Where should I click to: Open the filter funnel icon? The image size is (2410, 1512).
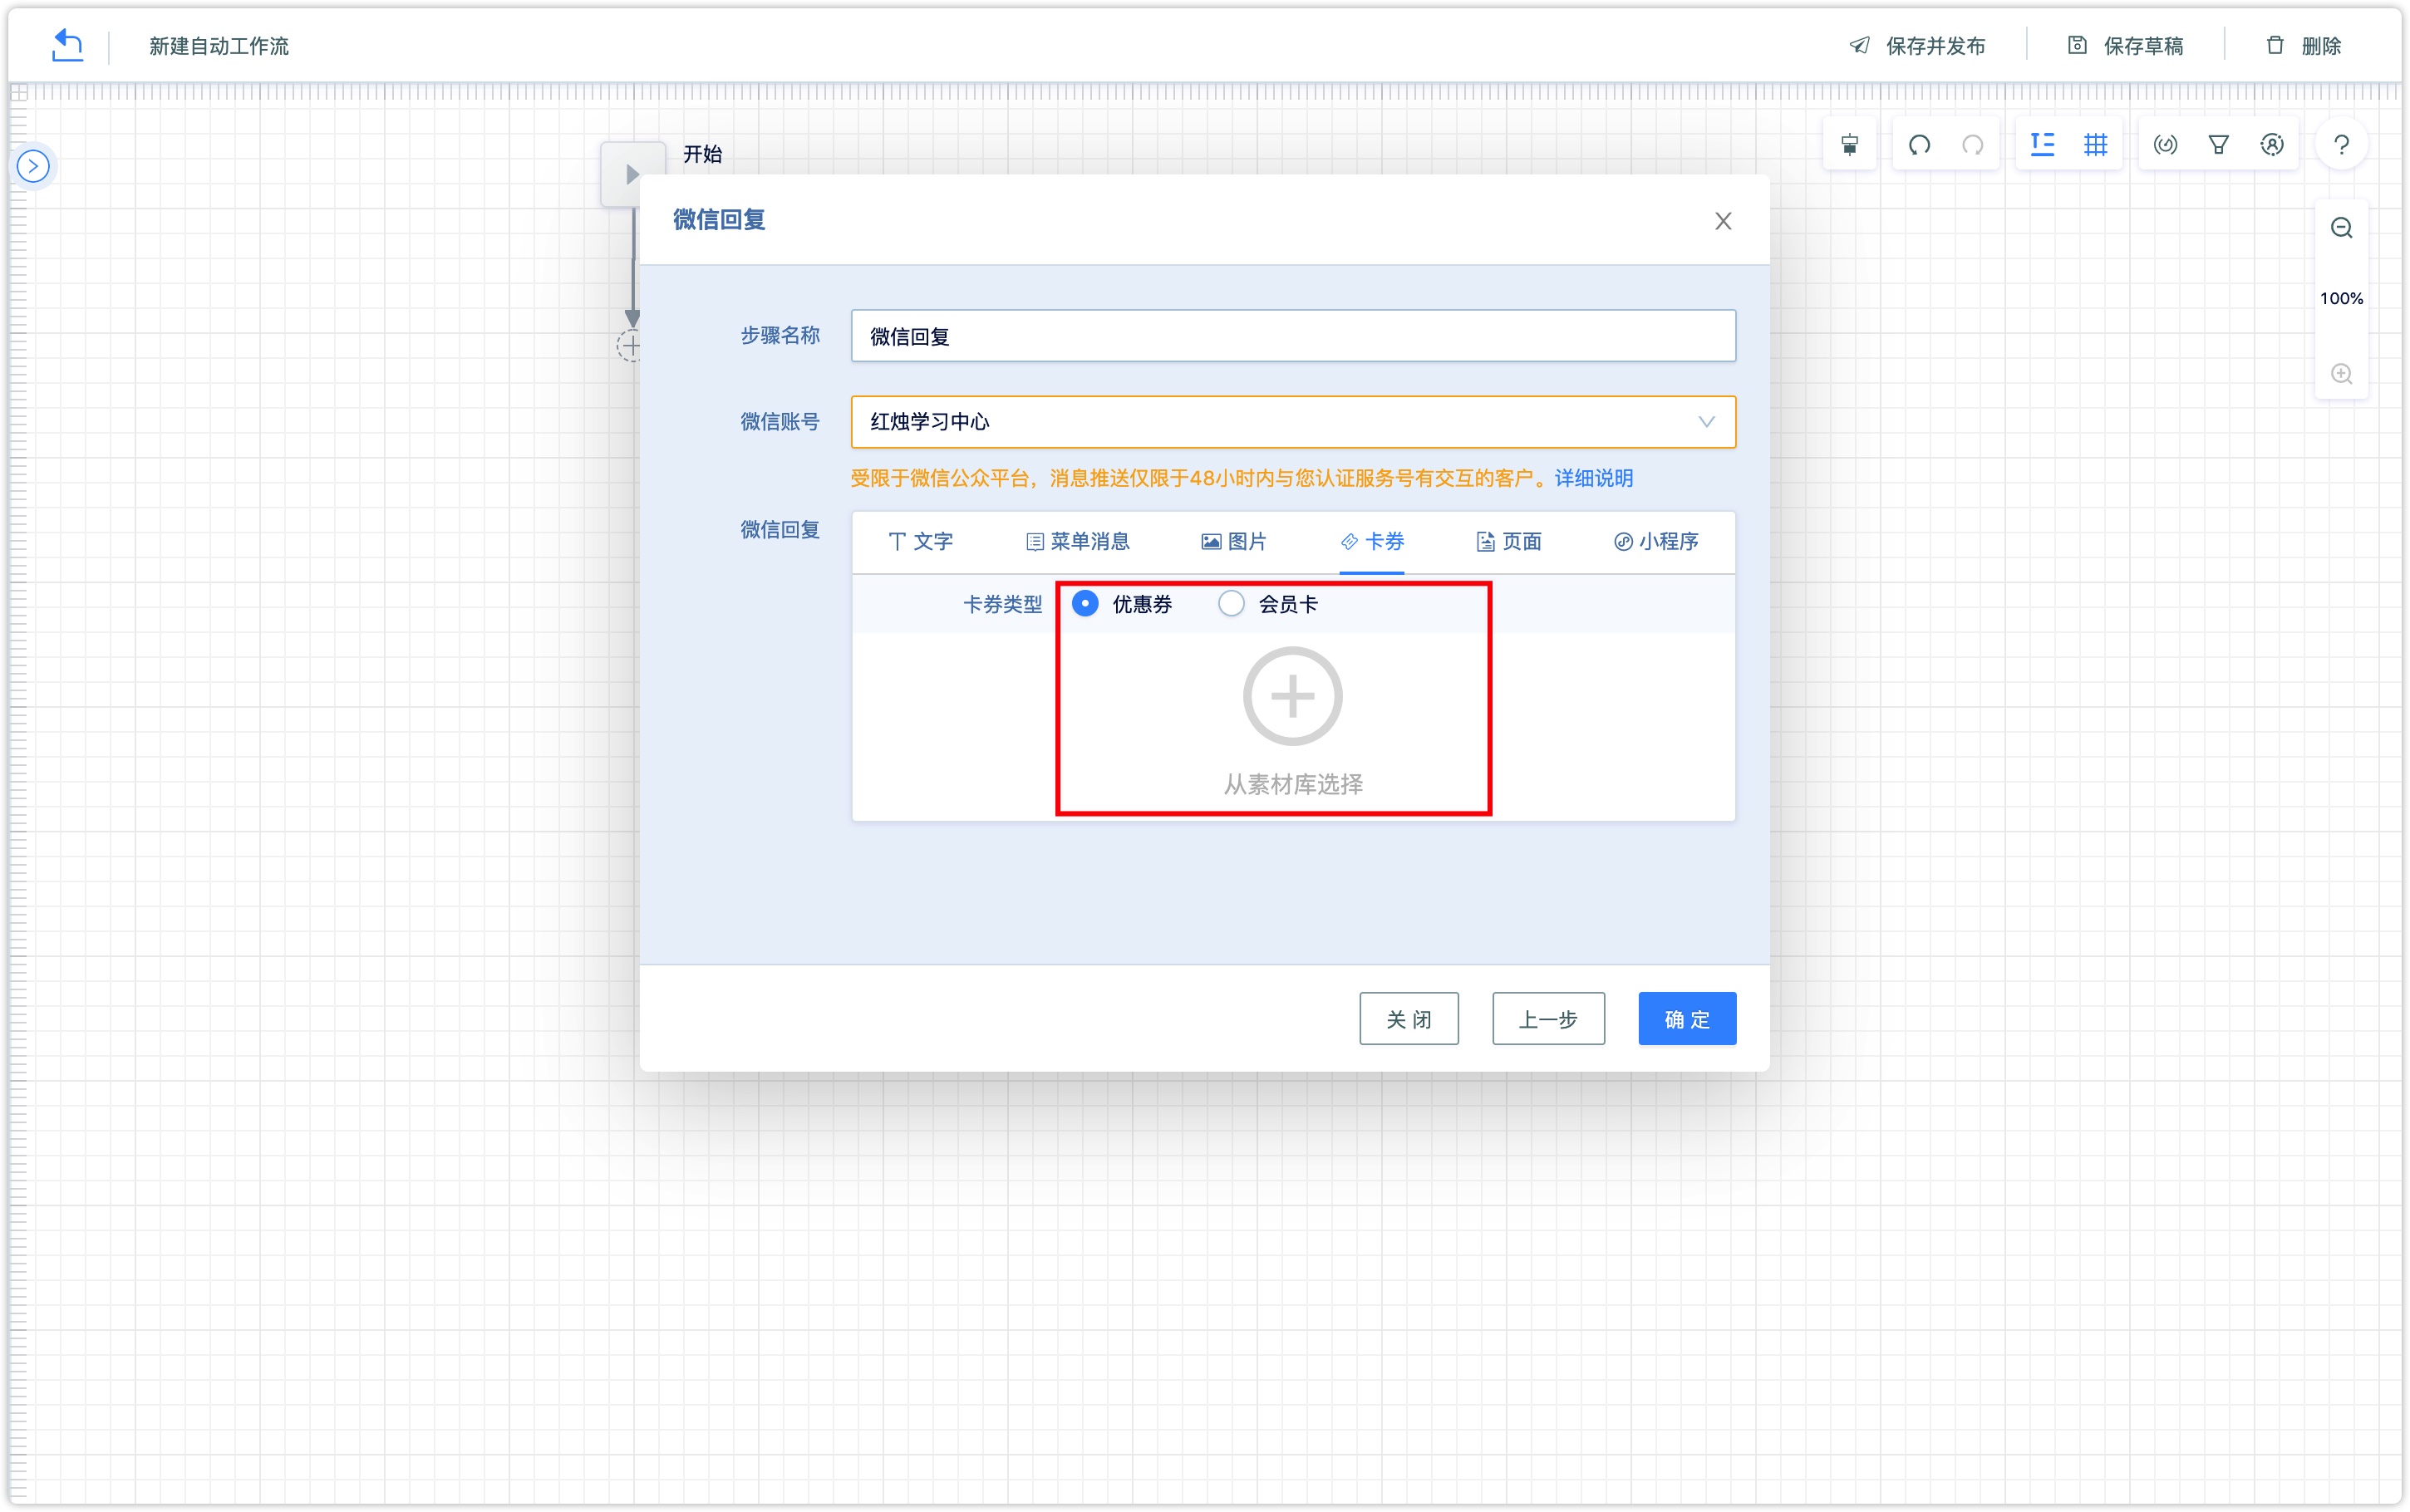2218,145
